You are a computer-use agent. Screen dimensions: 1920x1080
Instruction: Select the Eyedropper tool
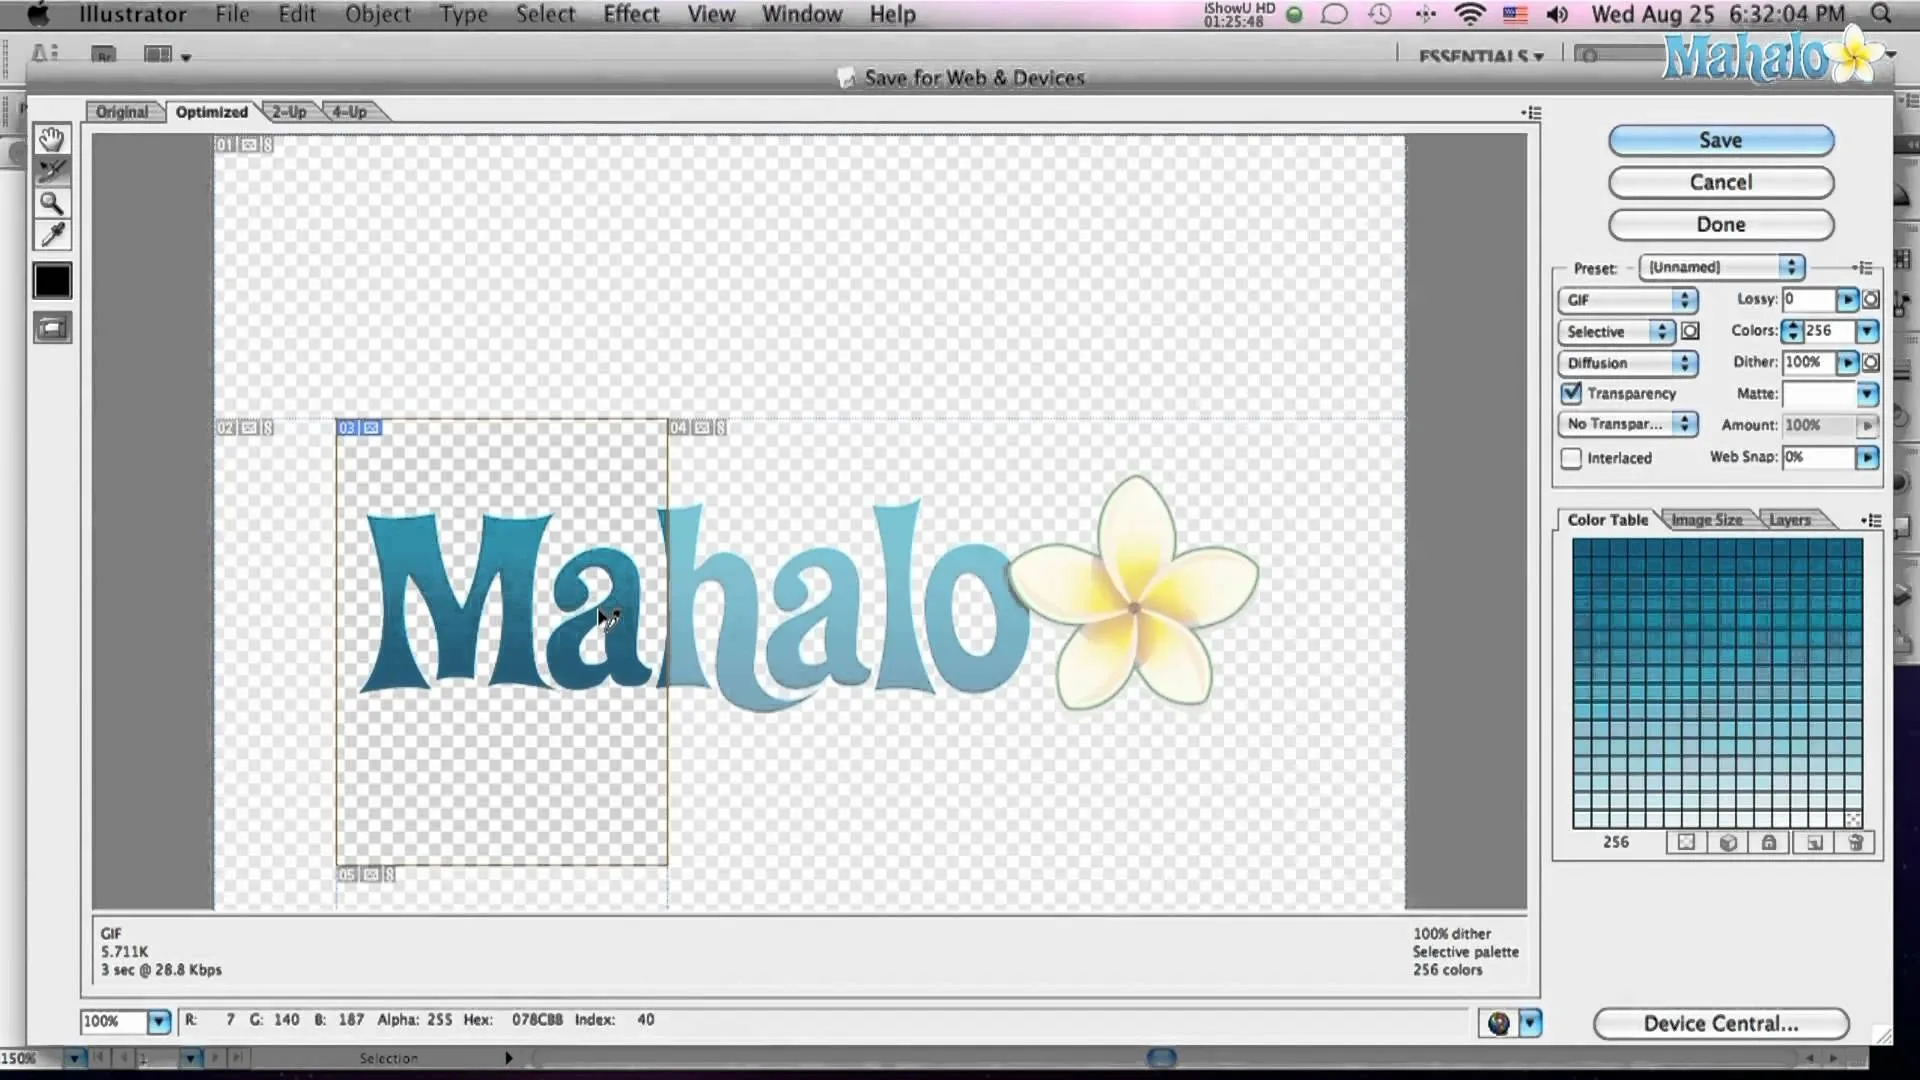[x=52, y=235]
